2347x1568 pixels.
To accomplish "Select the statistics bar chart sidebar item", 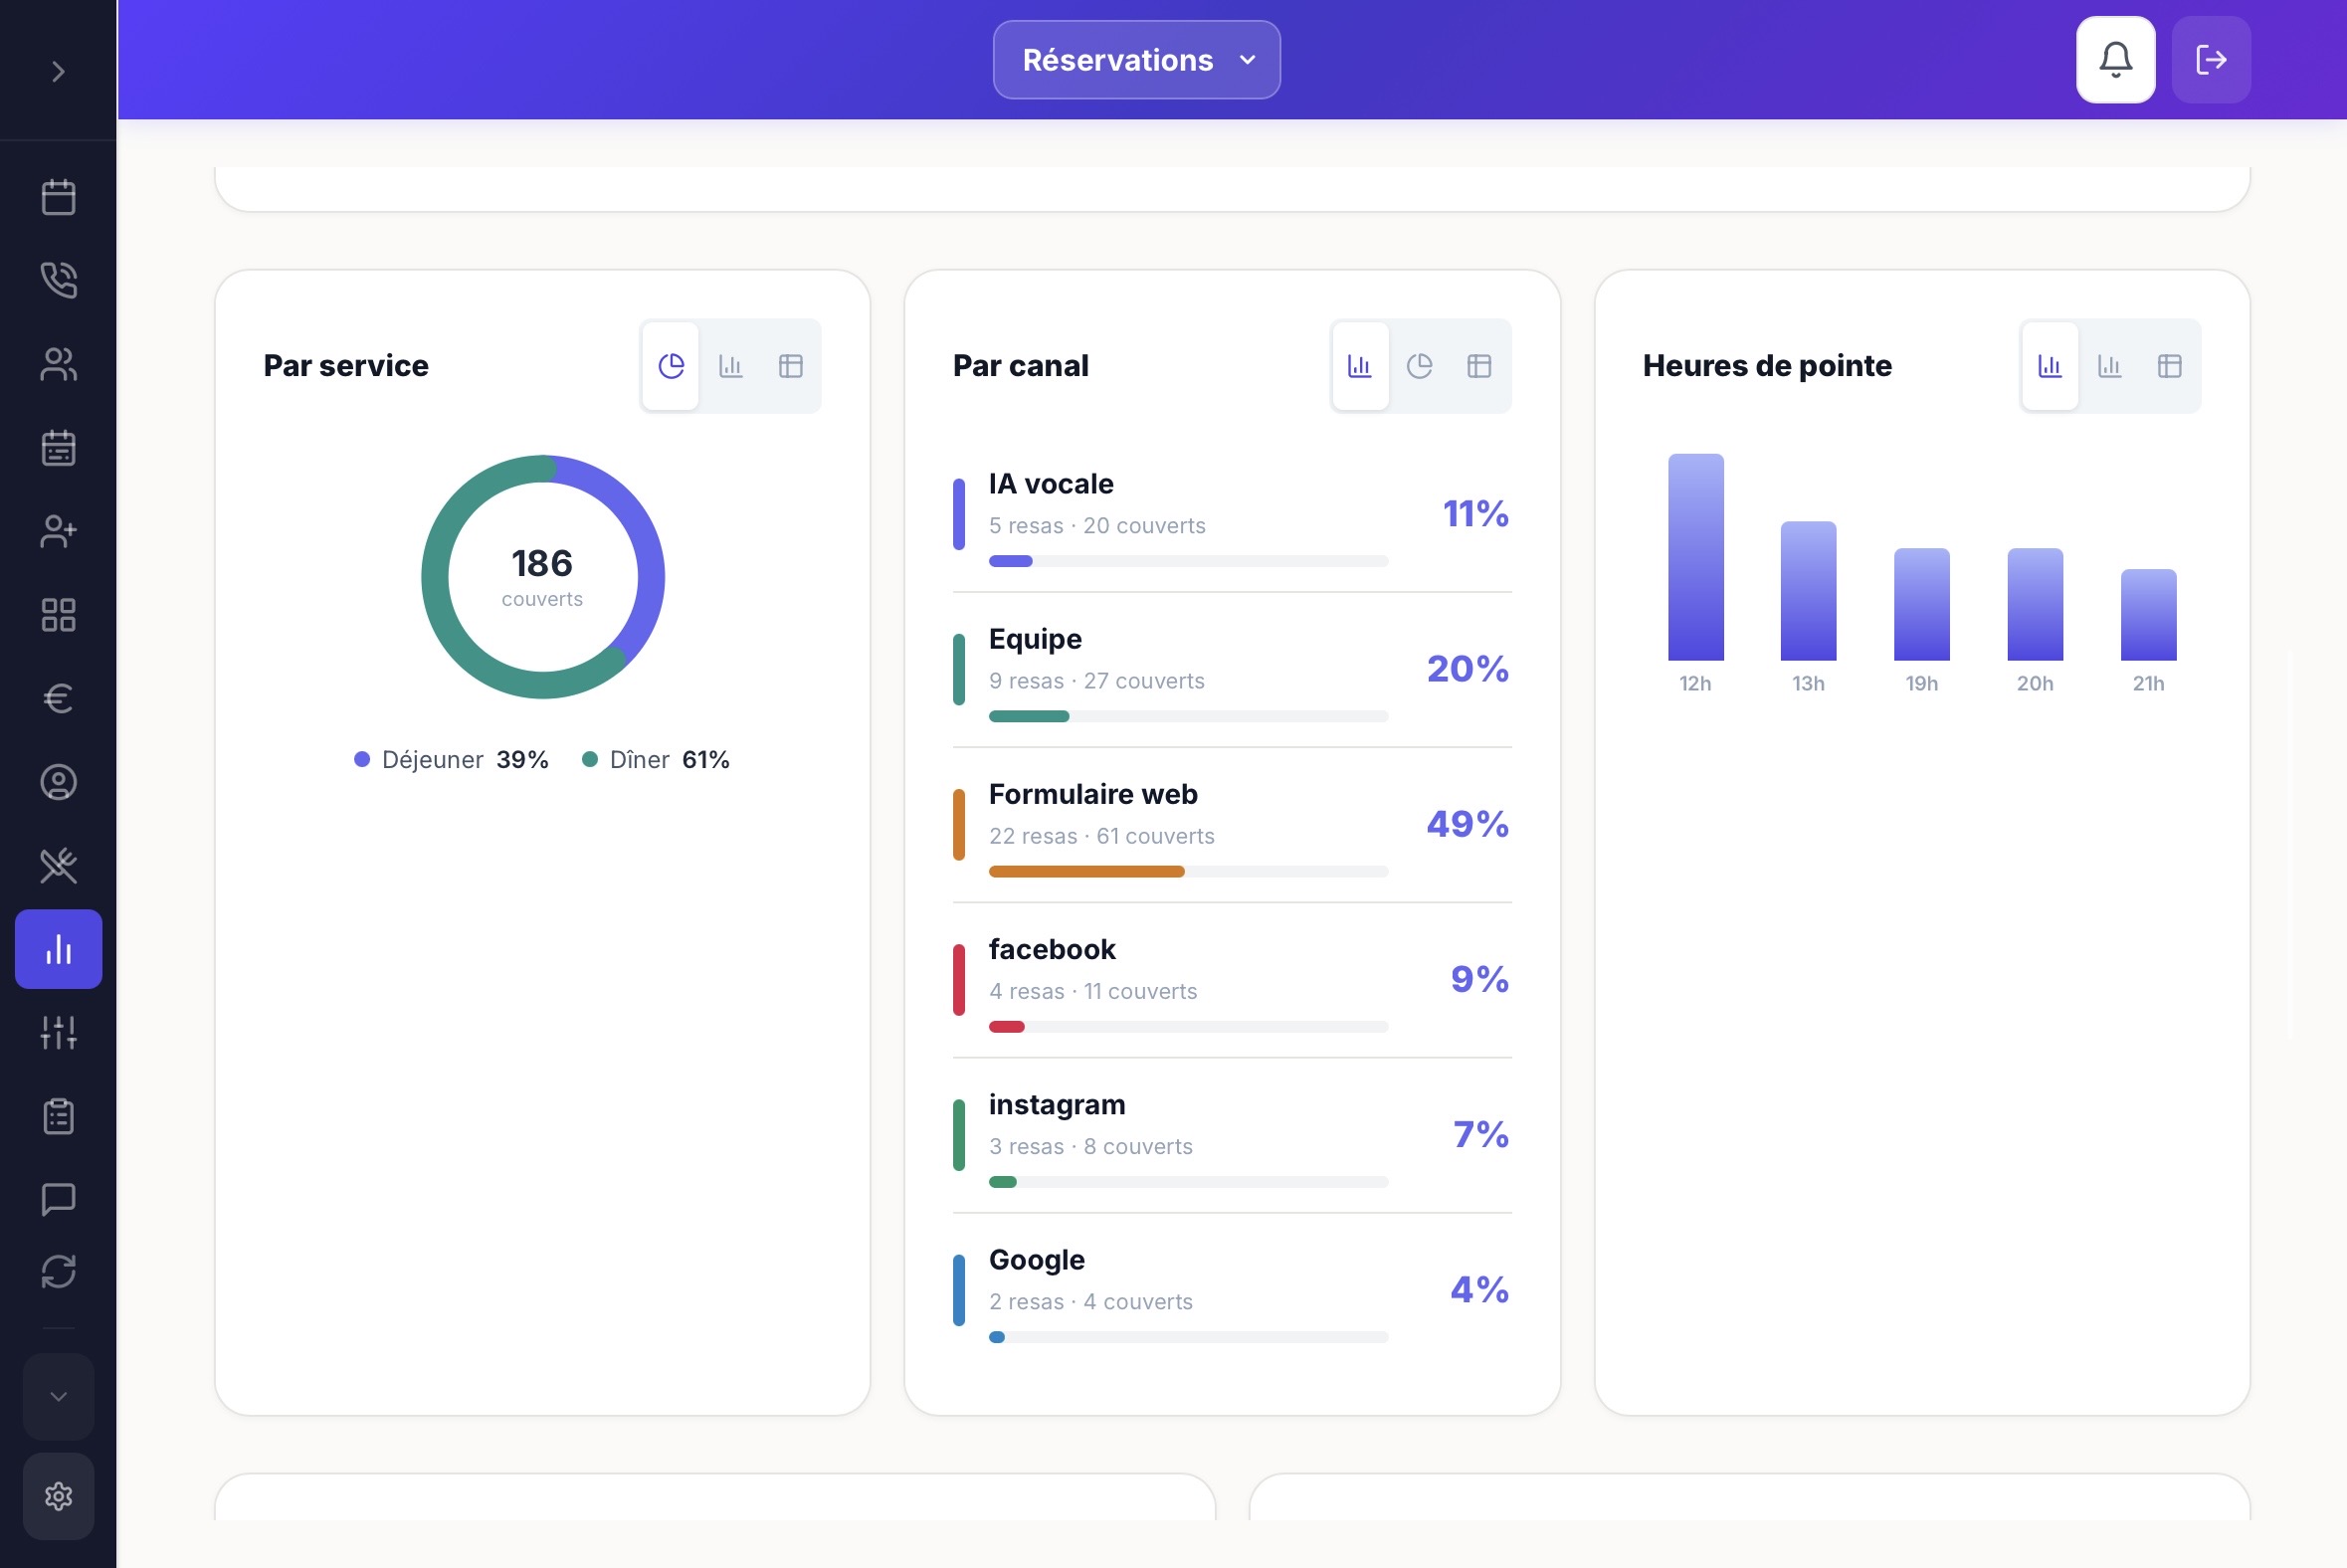I will point(58,949).
